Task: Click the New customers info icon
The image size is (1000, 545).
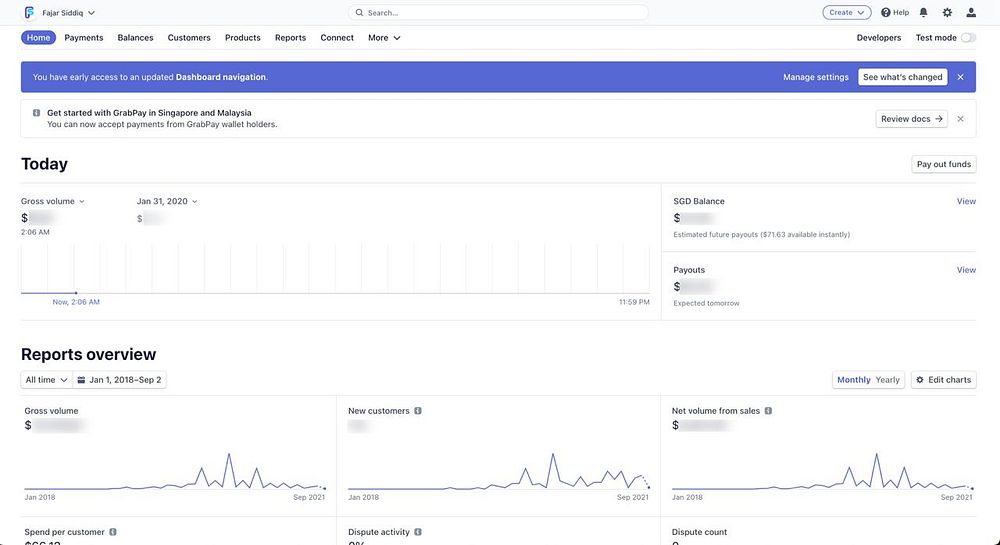Action: pyautogui.click(x=418, y=411)
